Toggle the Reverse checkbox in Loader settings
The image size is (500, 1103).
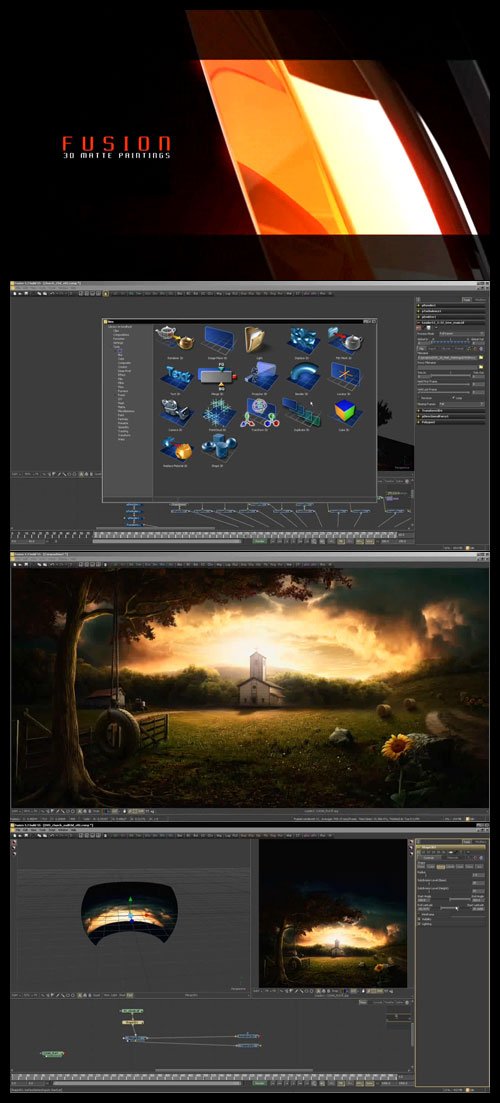(x=419, y=397)
